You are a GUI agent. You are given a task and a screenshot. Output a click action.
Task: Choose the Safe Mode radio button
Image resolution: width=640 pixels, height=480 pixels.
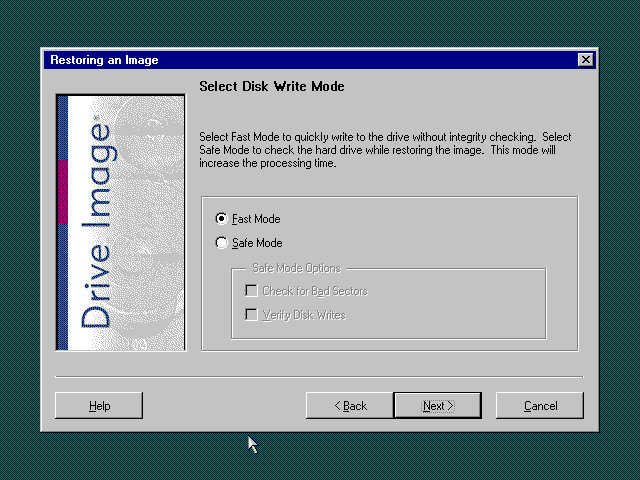221,243
